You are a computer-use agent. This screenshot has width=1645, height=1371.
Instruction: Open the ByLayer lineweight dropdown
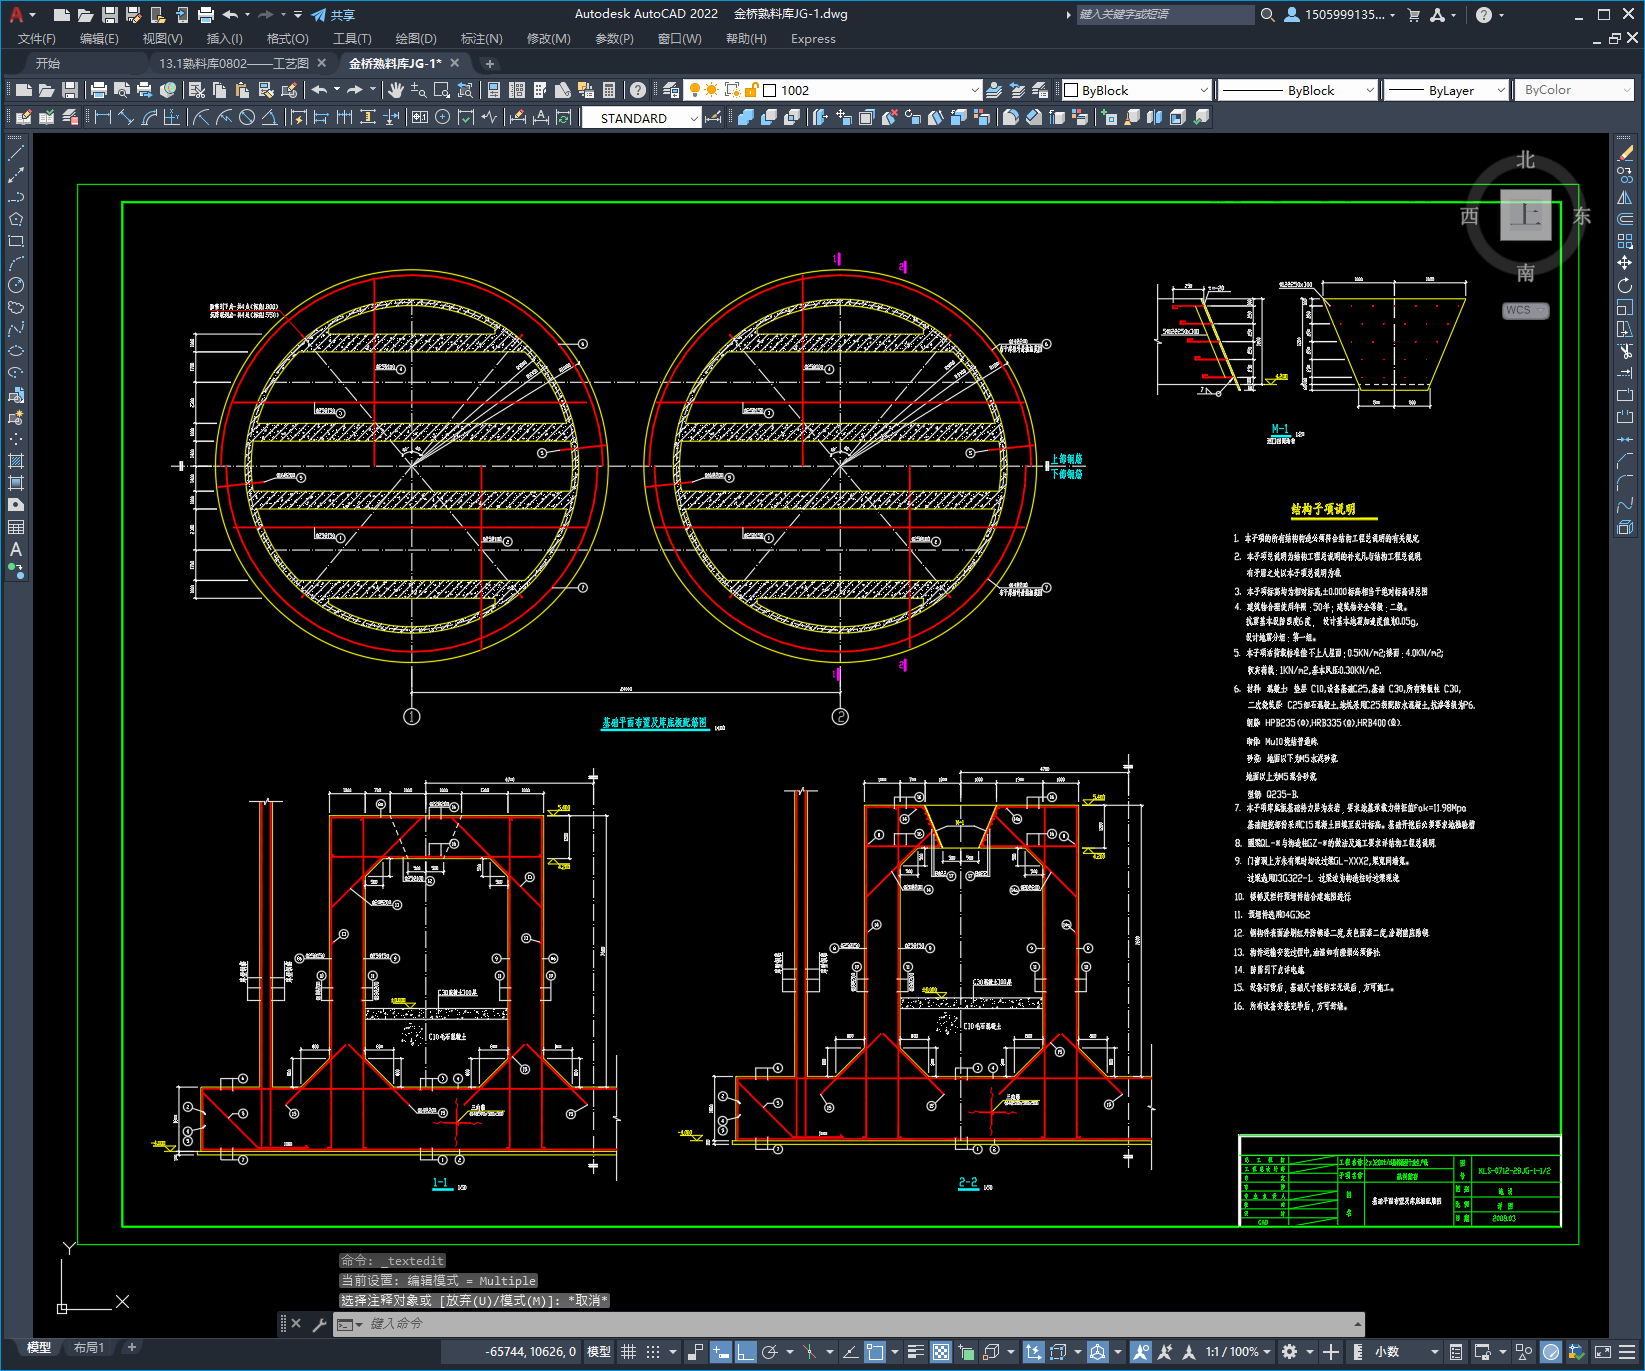pyautogui.click(x=1446, y=90)
